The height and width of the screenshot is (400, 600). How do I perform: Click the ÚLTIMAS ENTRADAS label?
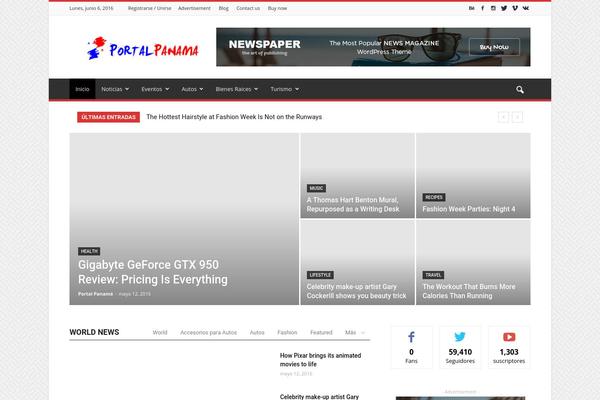click(108, 117)
